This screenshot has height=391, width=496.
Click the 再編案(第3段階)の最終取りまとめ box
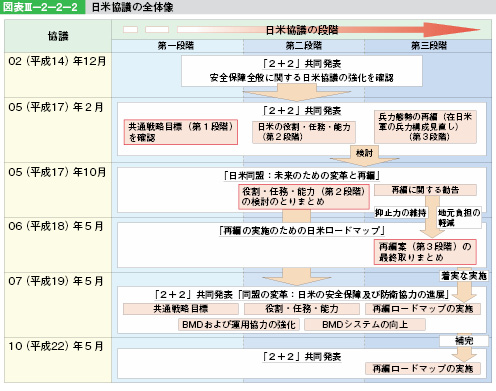coord(425,252)
